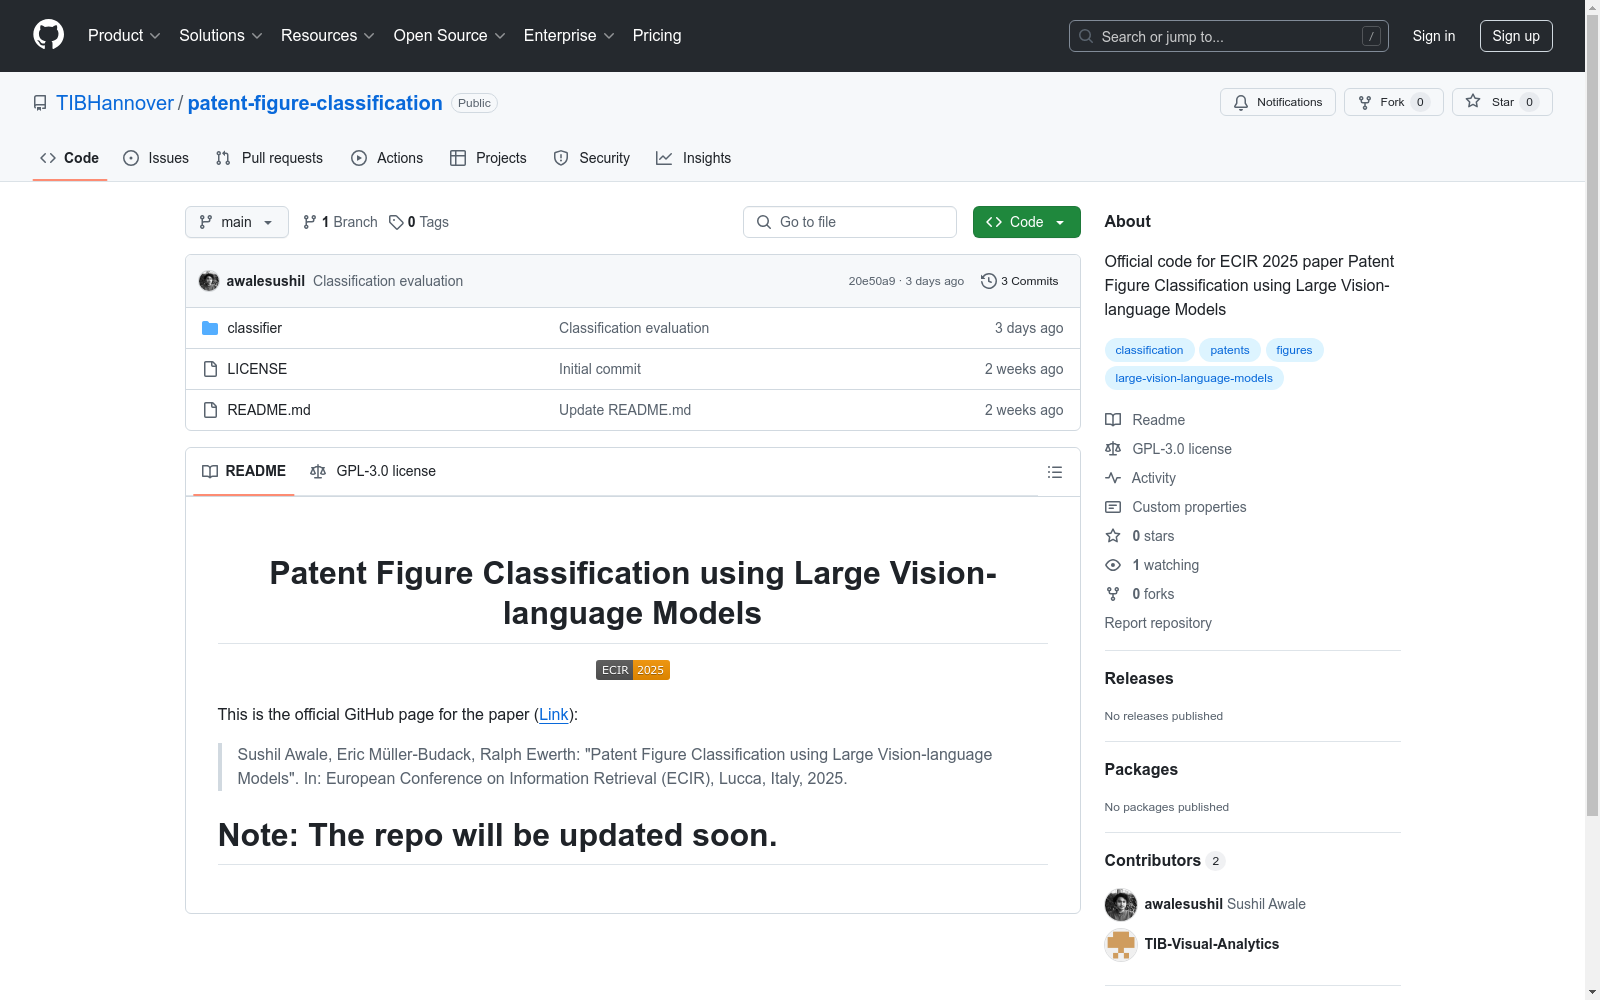Screen dimensions: 1600x1000
Task: Click the branch icon beside 1 Branch
Action: (310, 222)
